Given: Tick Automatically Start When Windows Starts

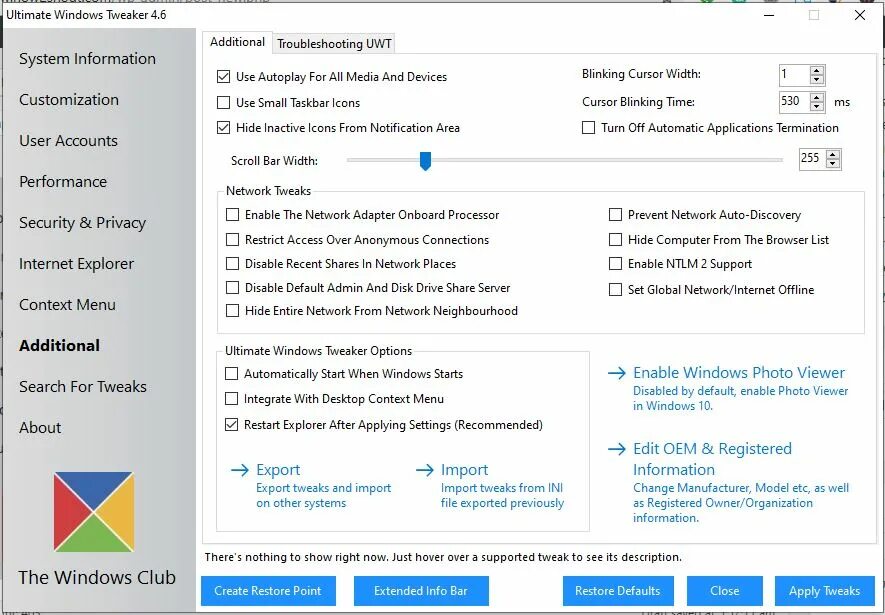Looking at the screenshot, I should (x=231, y=374).
